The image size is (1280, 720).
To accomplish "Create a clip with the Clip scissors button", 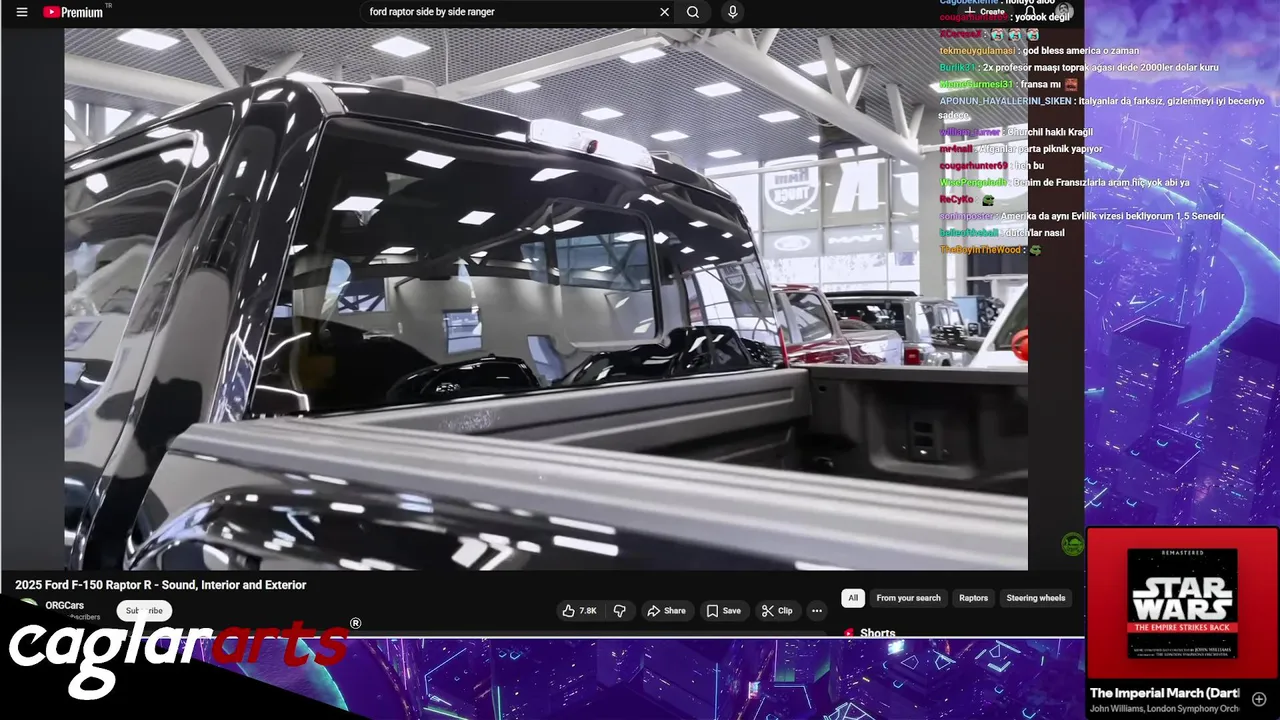I will [x=776, y=611].
